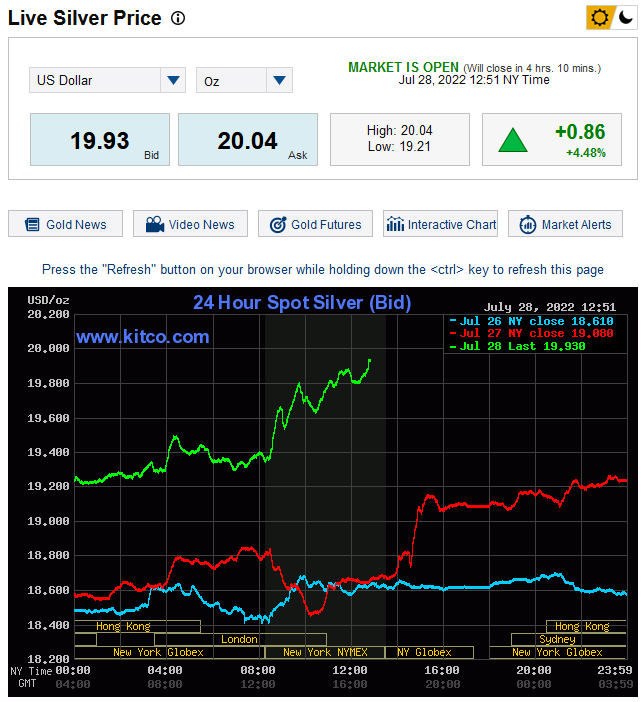Click the High 20.04 Low 19.21 box
The height and width of the screenshot is (702, 641).
point(400,140)
